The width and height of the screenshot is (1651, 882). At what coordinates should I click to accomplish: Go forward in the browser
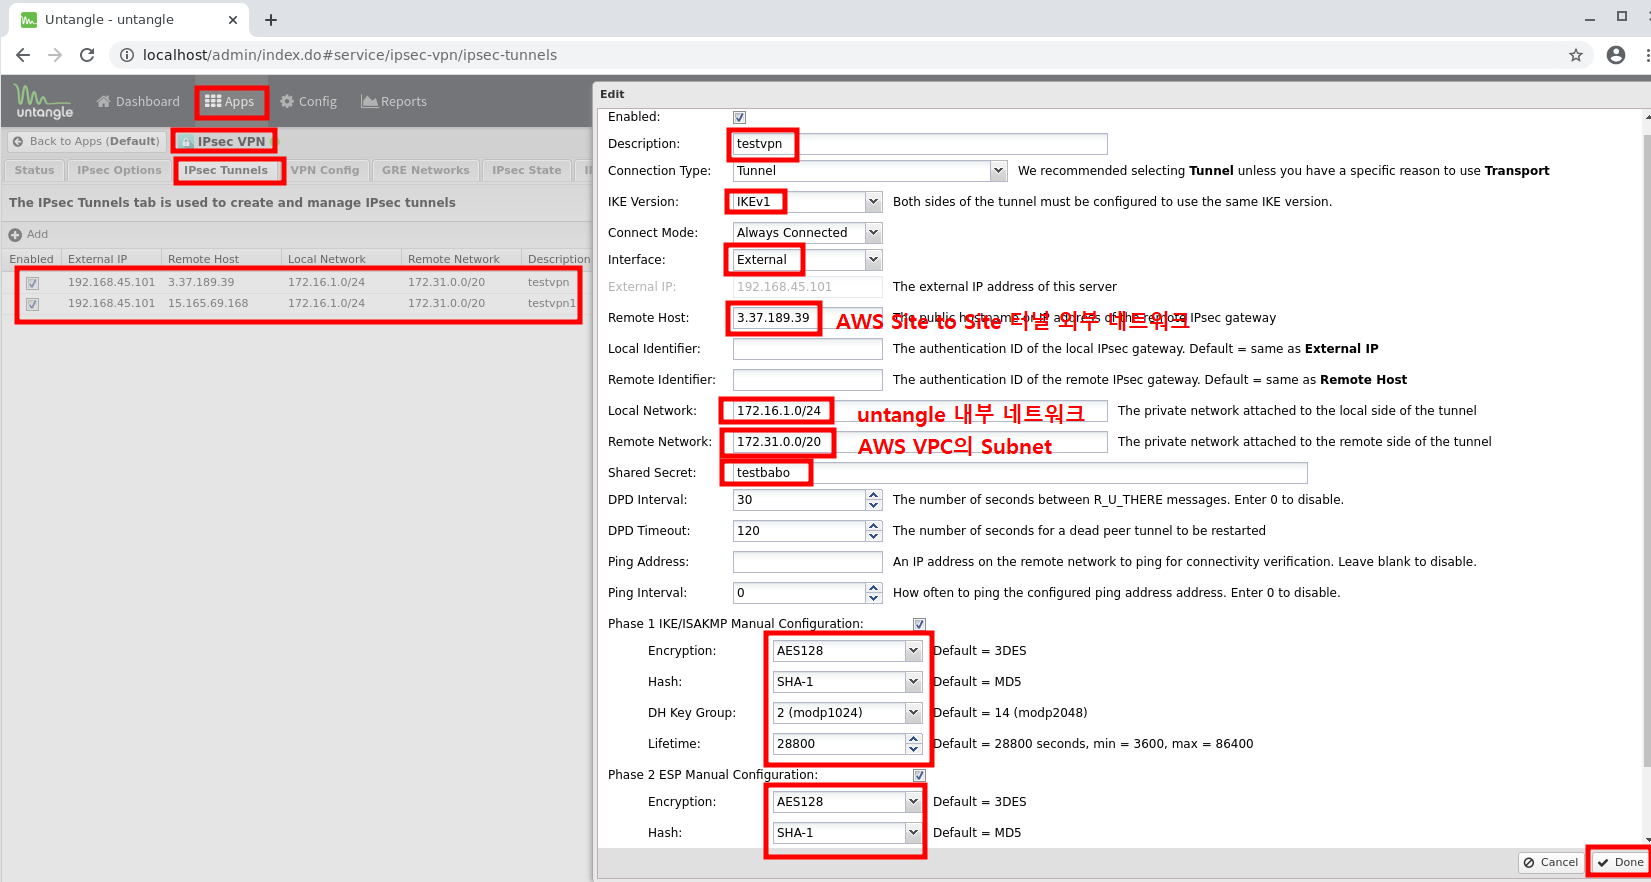coord(55,55)
